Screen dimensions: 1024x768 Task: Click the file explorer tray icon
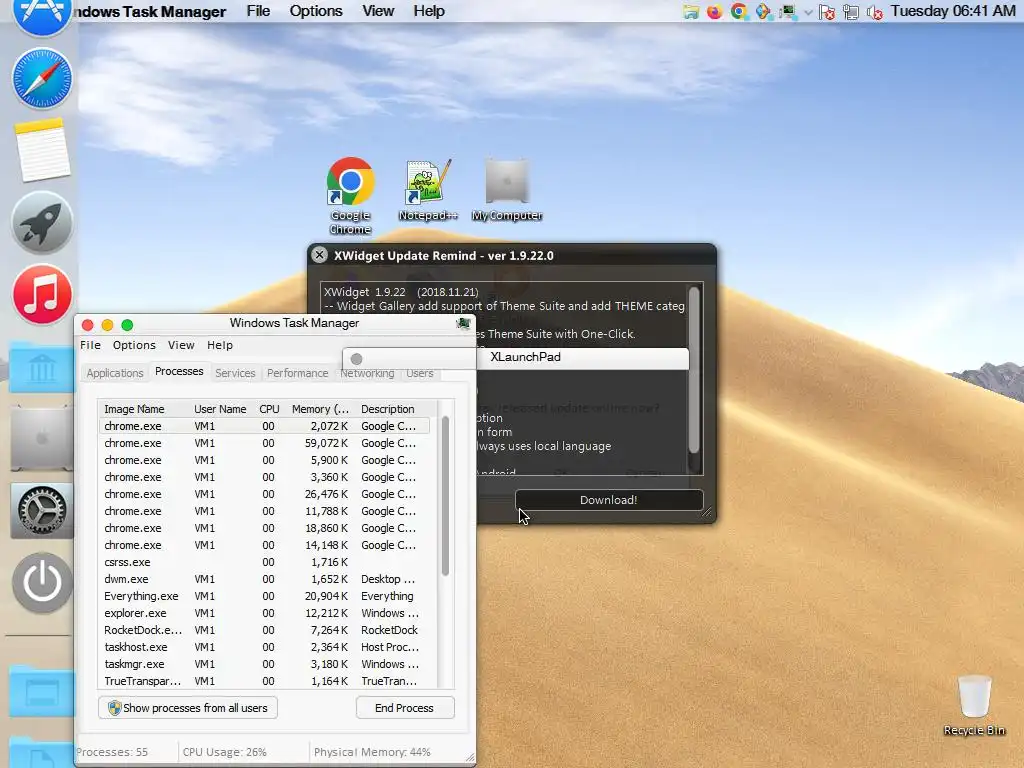691,11
